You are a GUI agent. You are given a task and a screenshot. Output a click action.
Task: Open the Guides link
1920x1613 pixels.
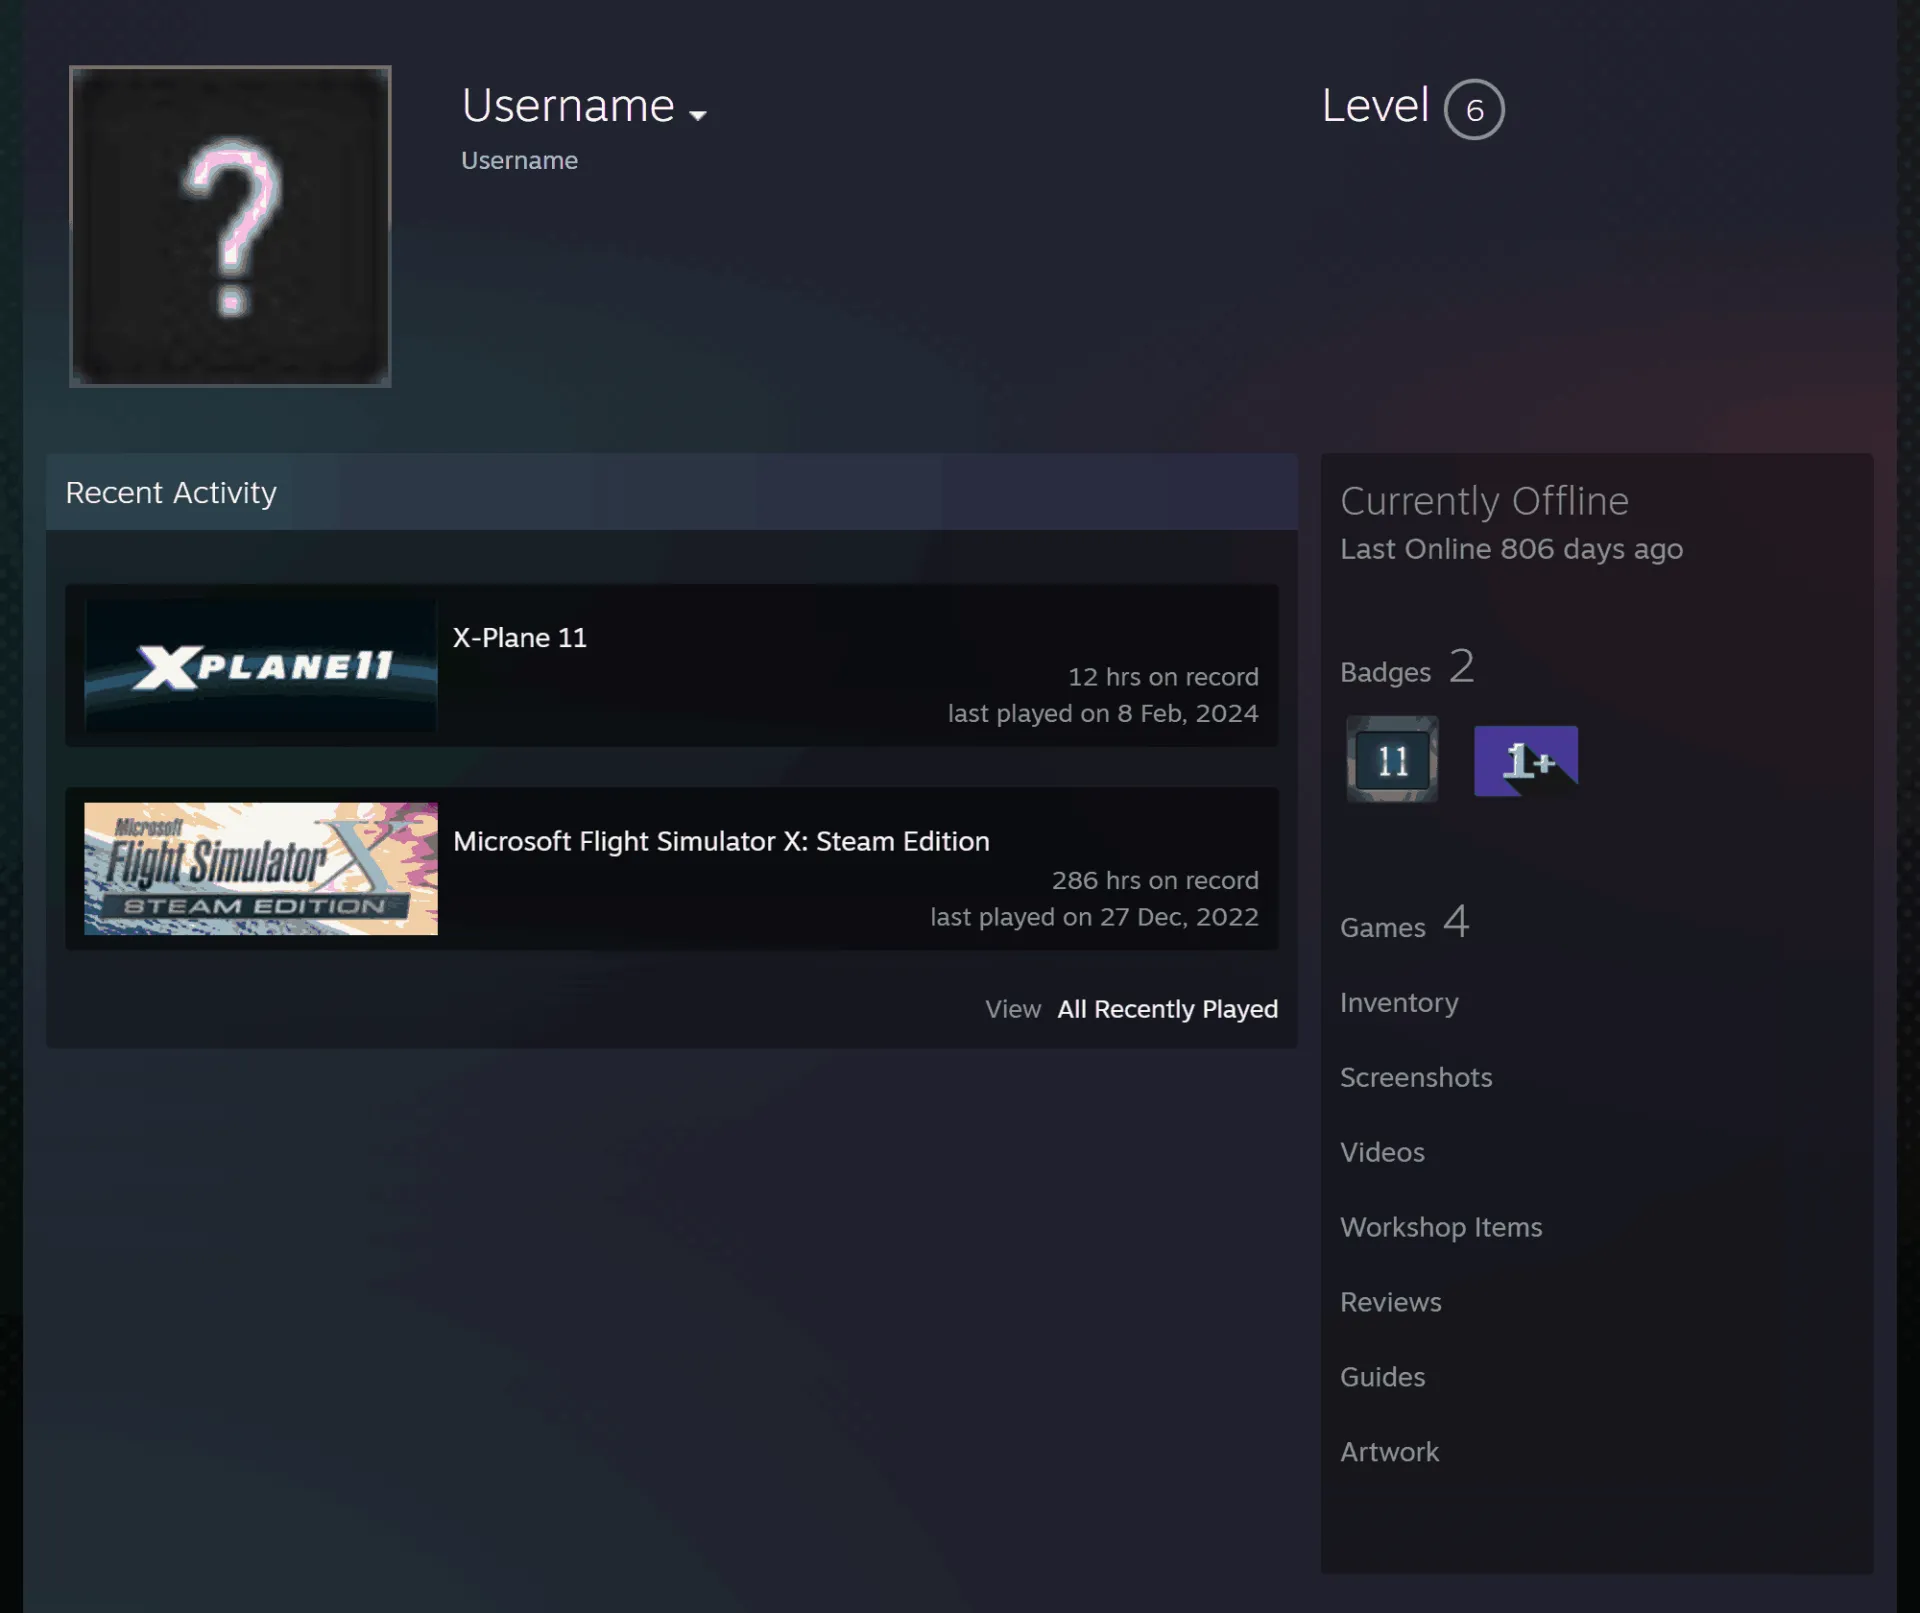tap(1382, 1378)
